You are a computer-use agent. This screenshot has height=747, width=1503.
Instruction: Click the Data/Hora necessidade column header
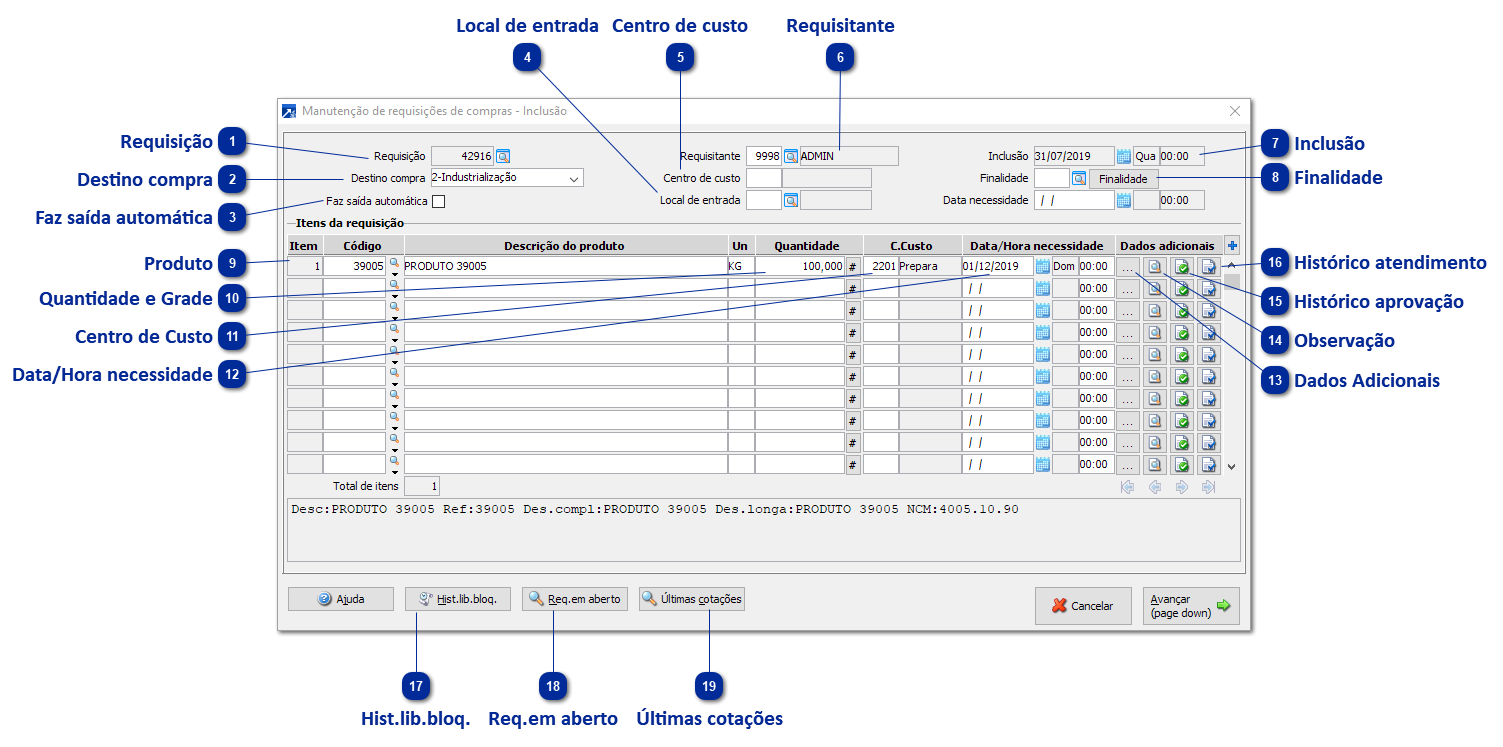[x=1037, y=246]
